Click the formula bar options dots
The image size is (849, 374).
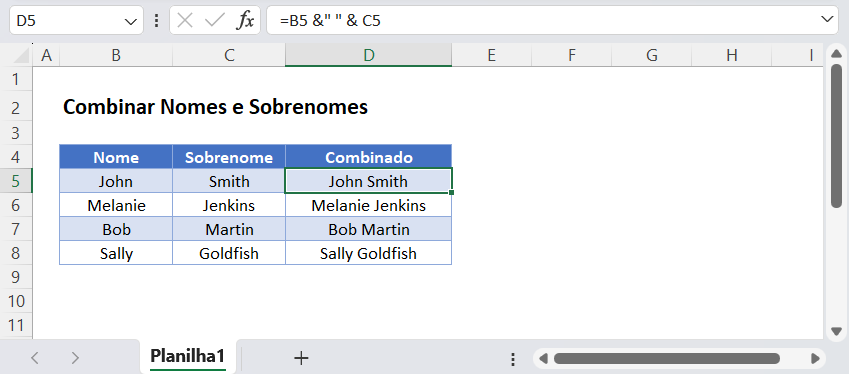coord(157,21)
